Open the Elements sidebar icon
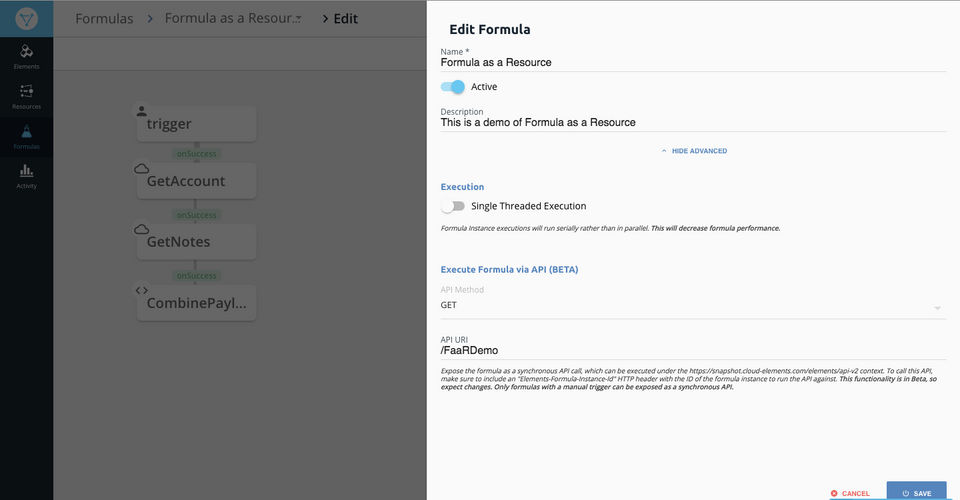This screenshot has height=500, width=960. [x=26, y=56]
